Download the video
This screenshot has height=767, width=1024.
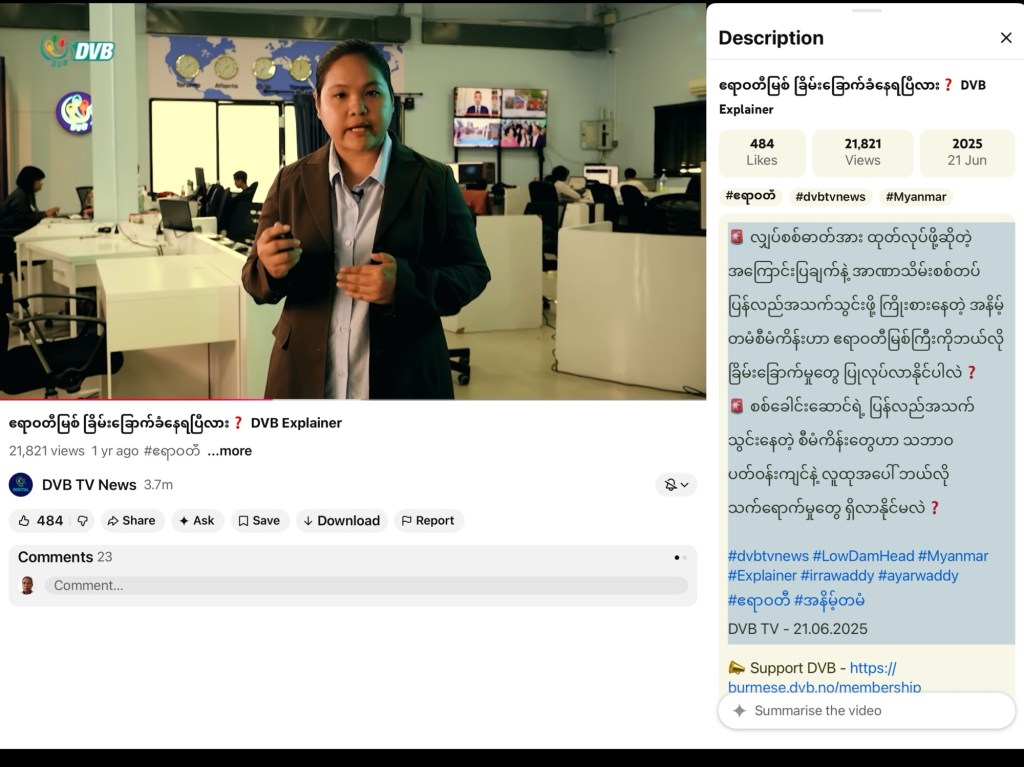pos(342,521)
